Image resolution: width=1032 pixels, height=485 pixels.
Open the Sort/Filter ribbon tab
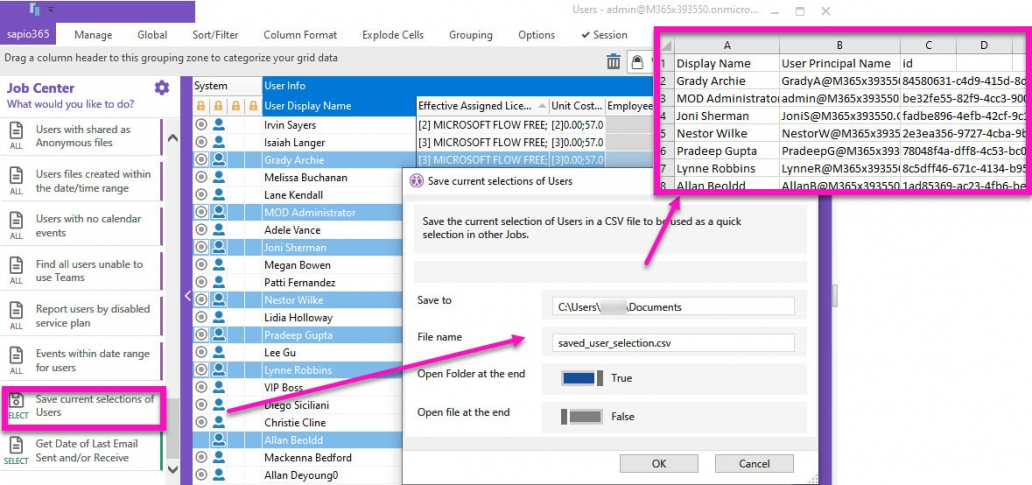[215, 35]
